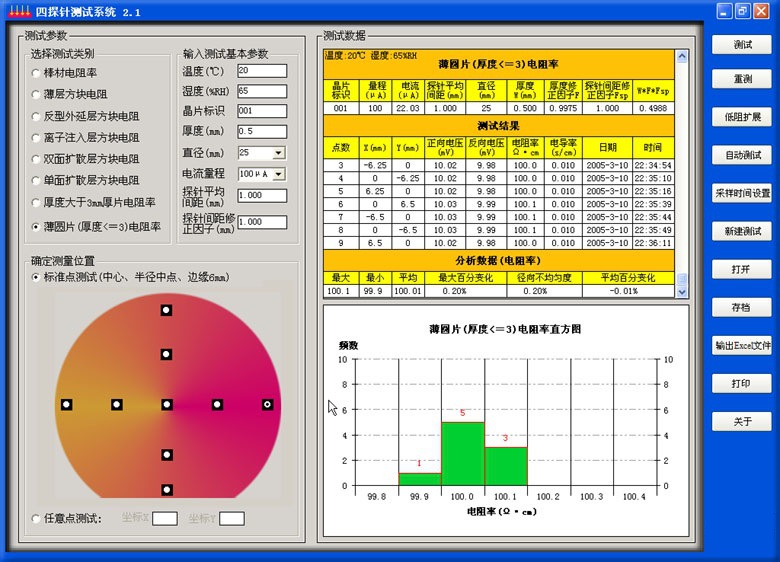780x562 pixels.
Task: Expand the 电流量程 current range dropdown
Action: (x=278, y=174)
